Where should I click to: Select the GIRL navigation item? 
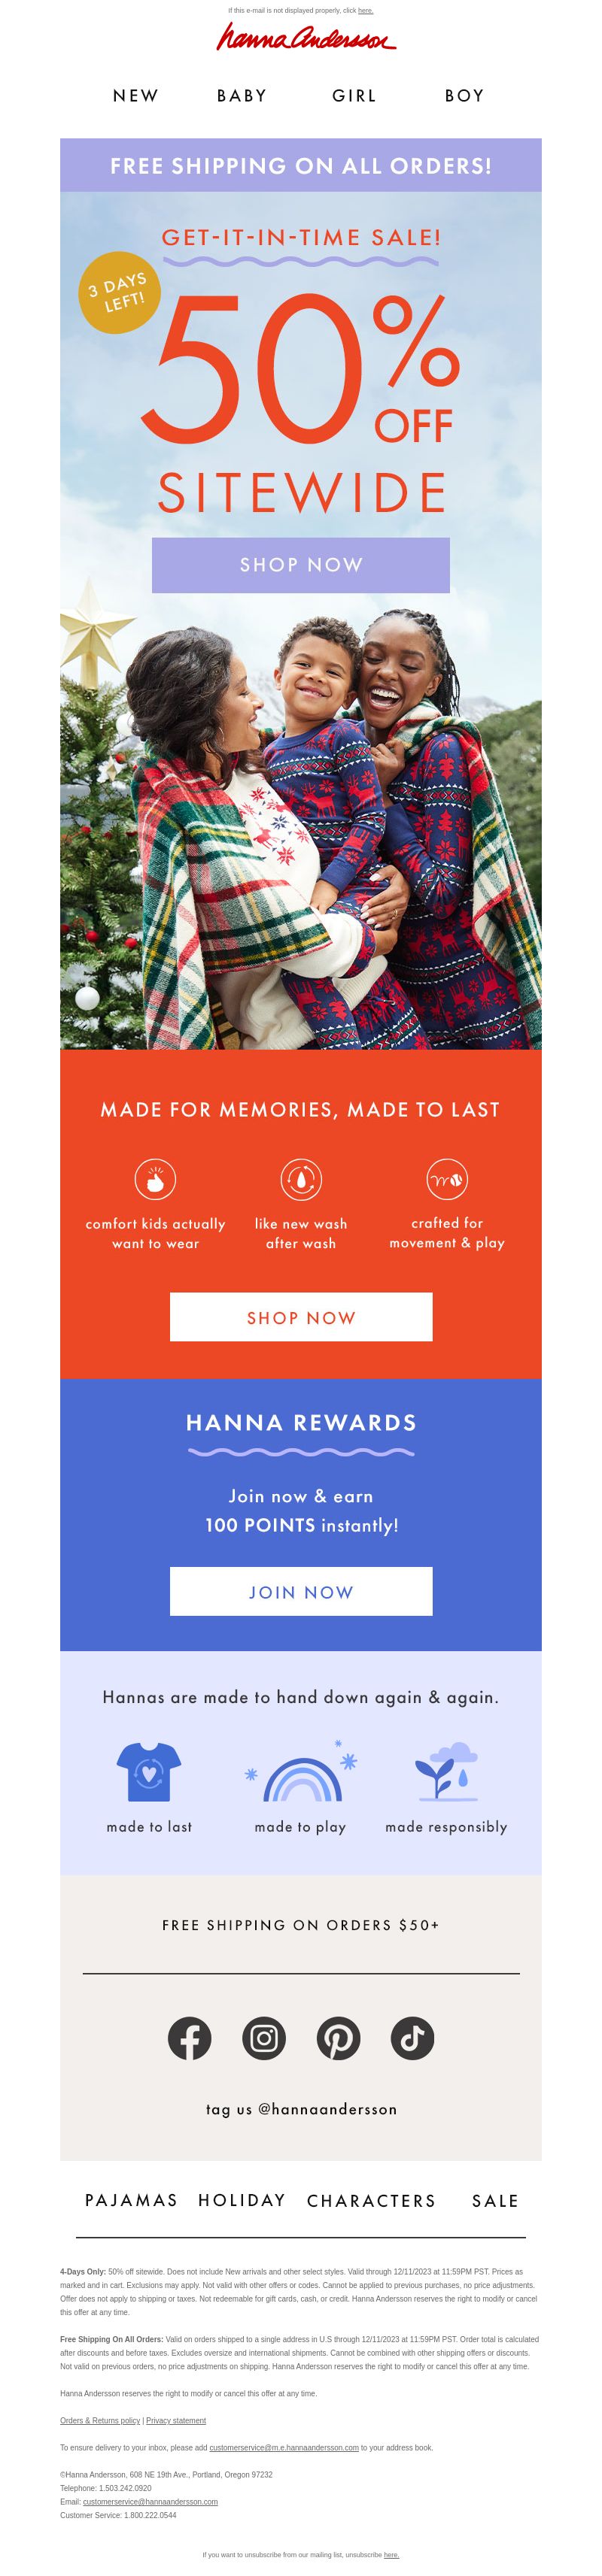[x=355, y=96]
